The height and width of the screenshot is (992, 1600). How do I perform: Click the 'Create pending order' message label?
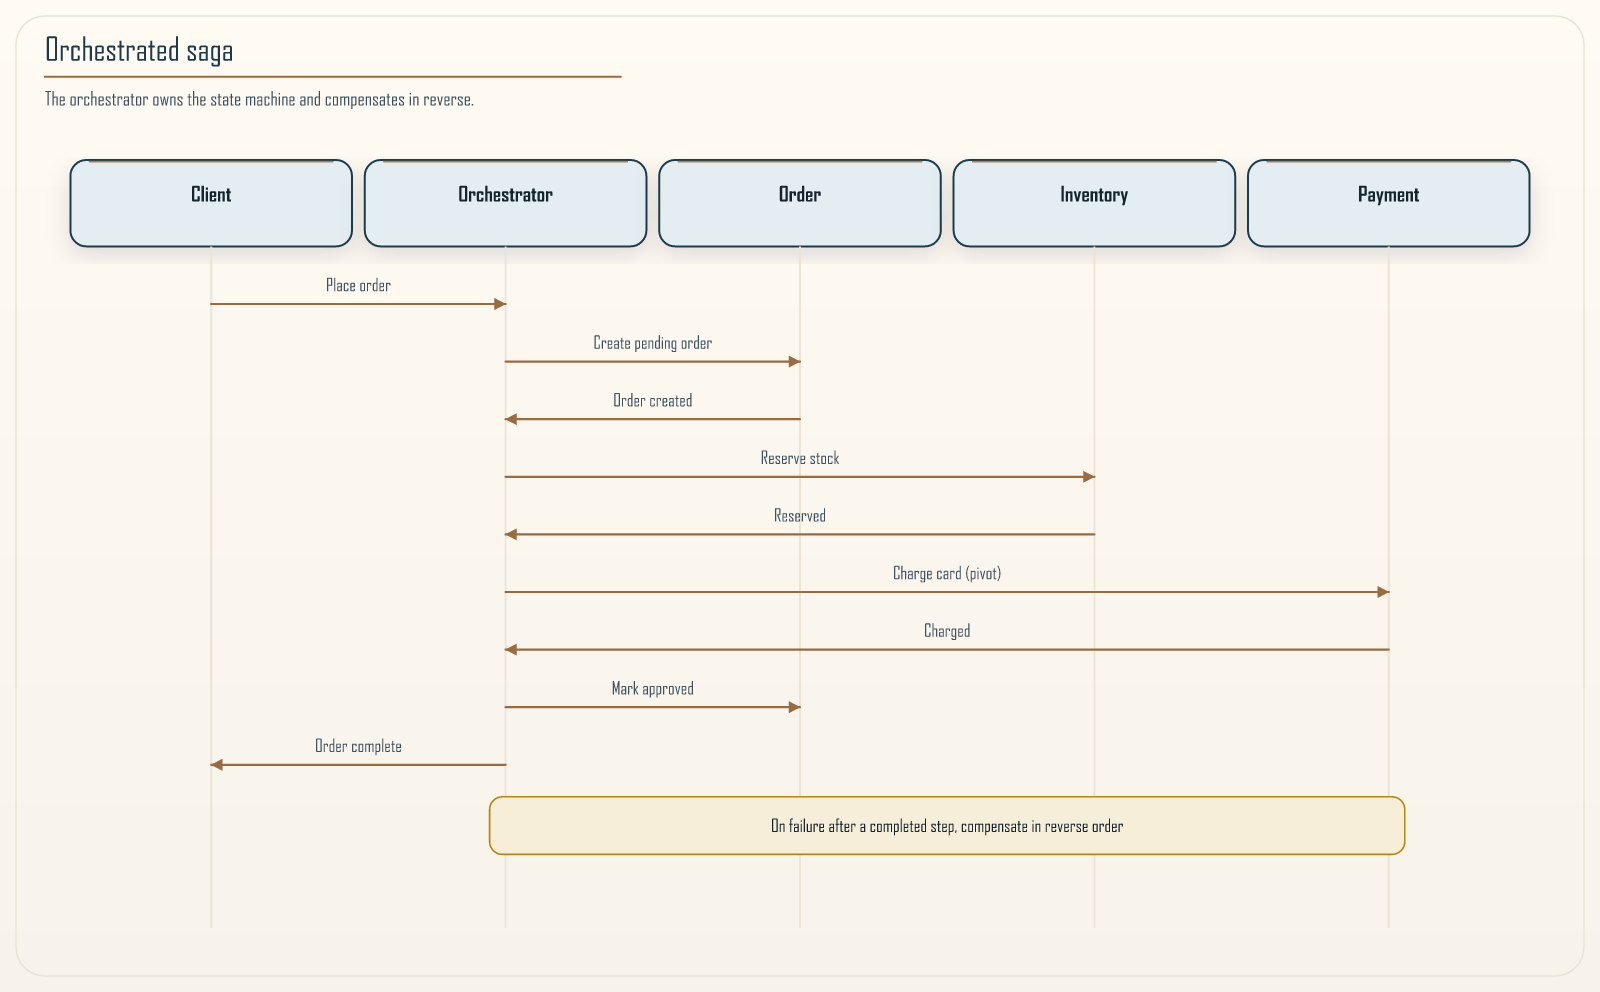(x=653, y=343)
